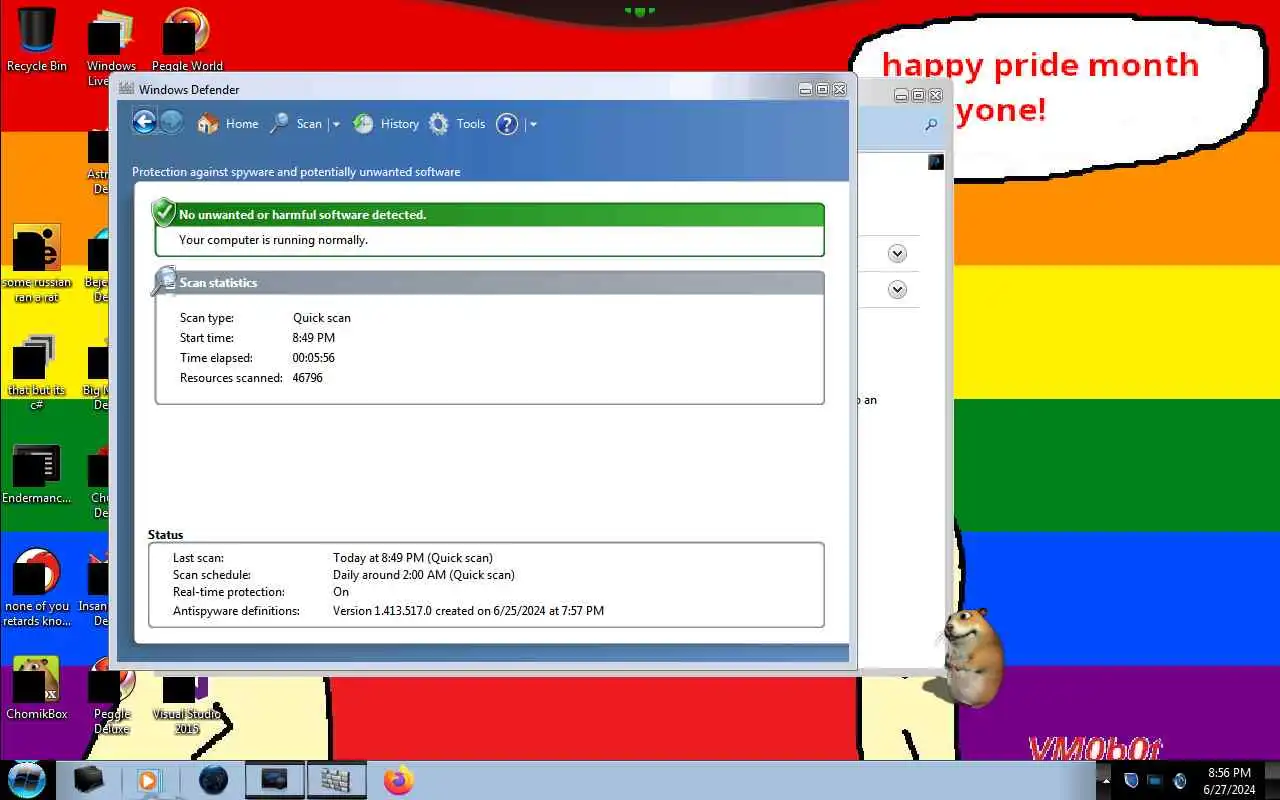Screen dimensions: 1280x800
Task: Click the resources scanned value '46796'
Action: click(307, 378)
